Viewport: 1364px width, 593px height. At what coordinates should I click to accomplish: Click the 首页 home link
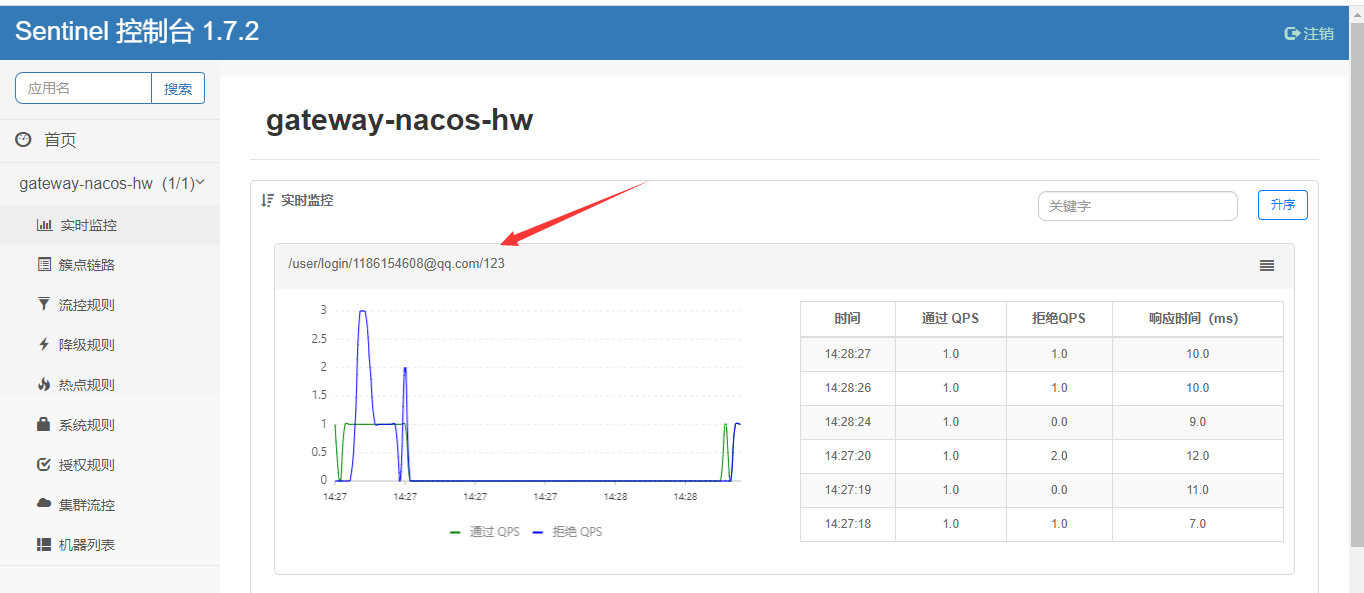60,140
